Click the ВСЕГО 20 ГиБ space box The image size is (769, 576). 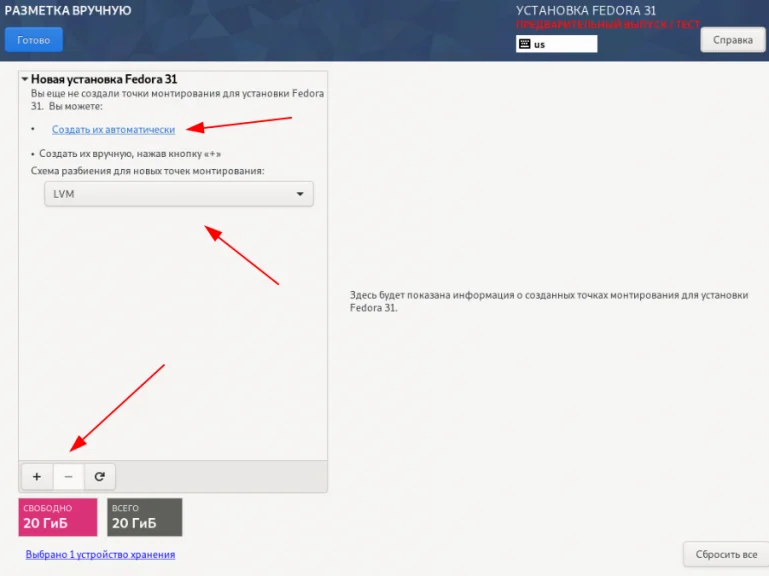coord(145,517)
